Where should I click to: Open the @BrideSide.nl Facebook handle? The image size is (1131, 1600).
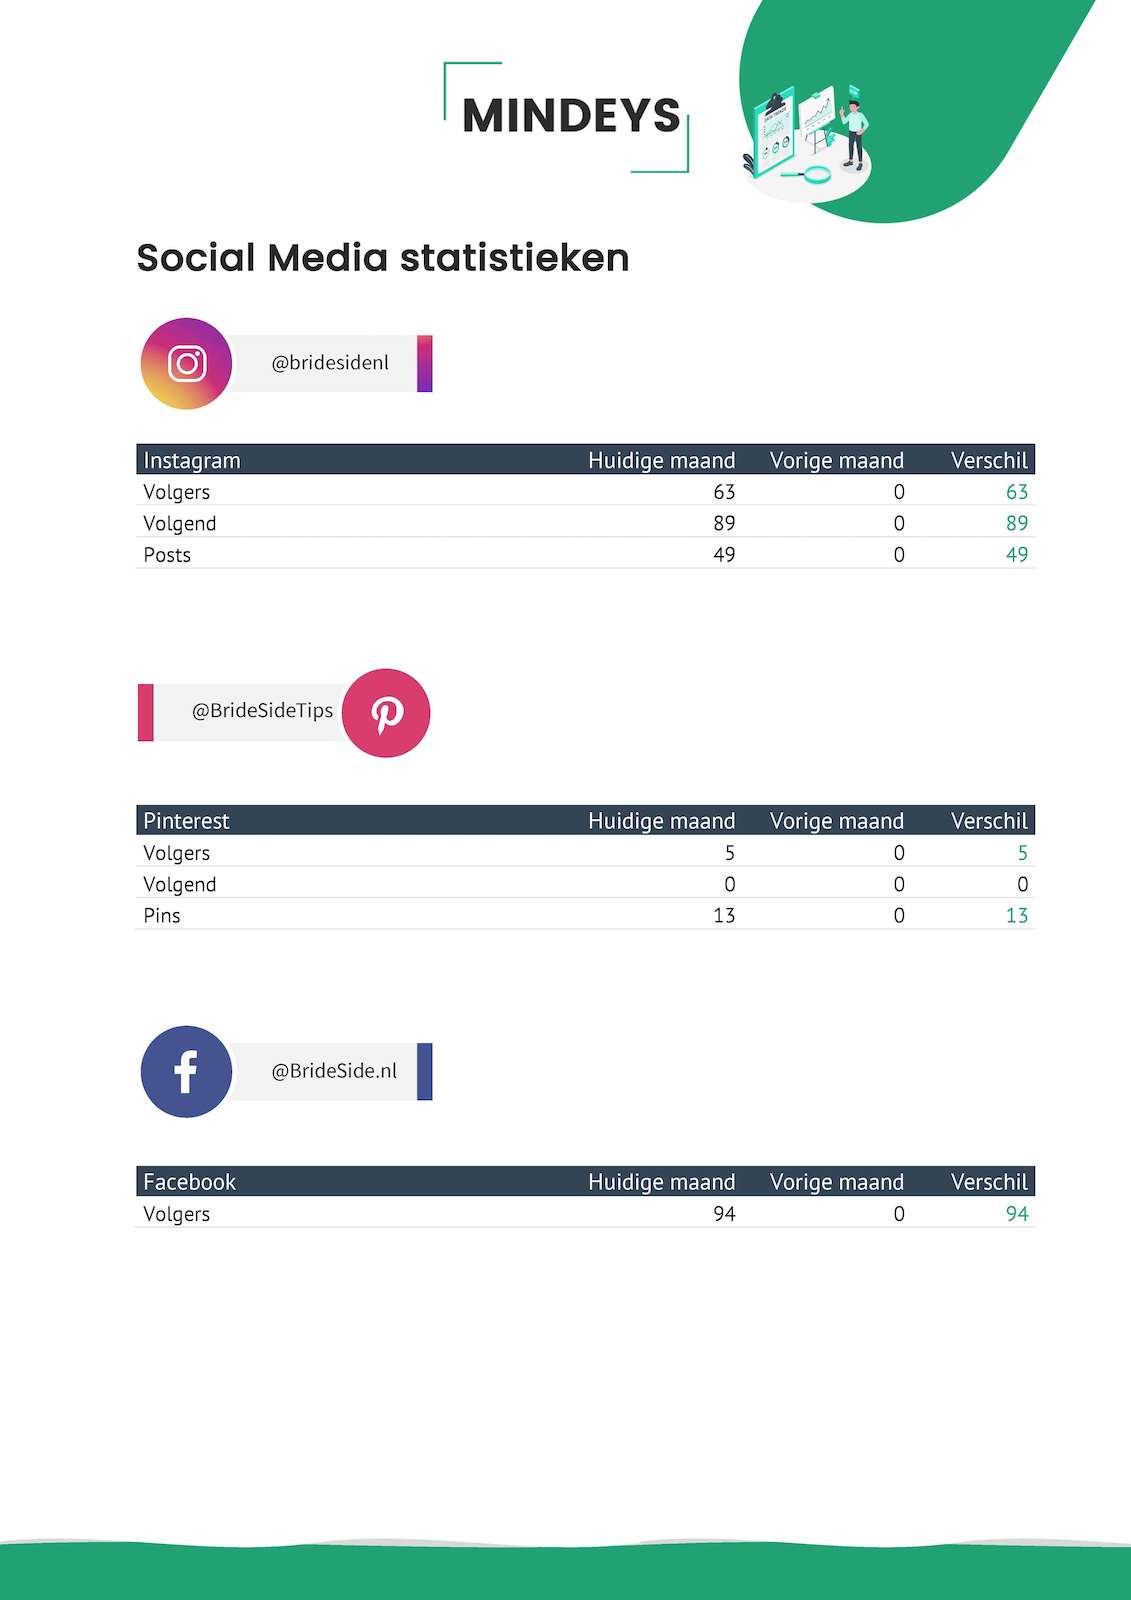[334, 1071]
